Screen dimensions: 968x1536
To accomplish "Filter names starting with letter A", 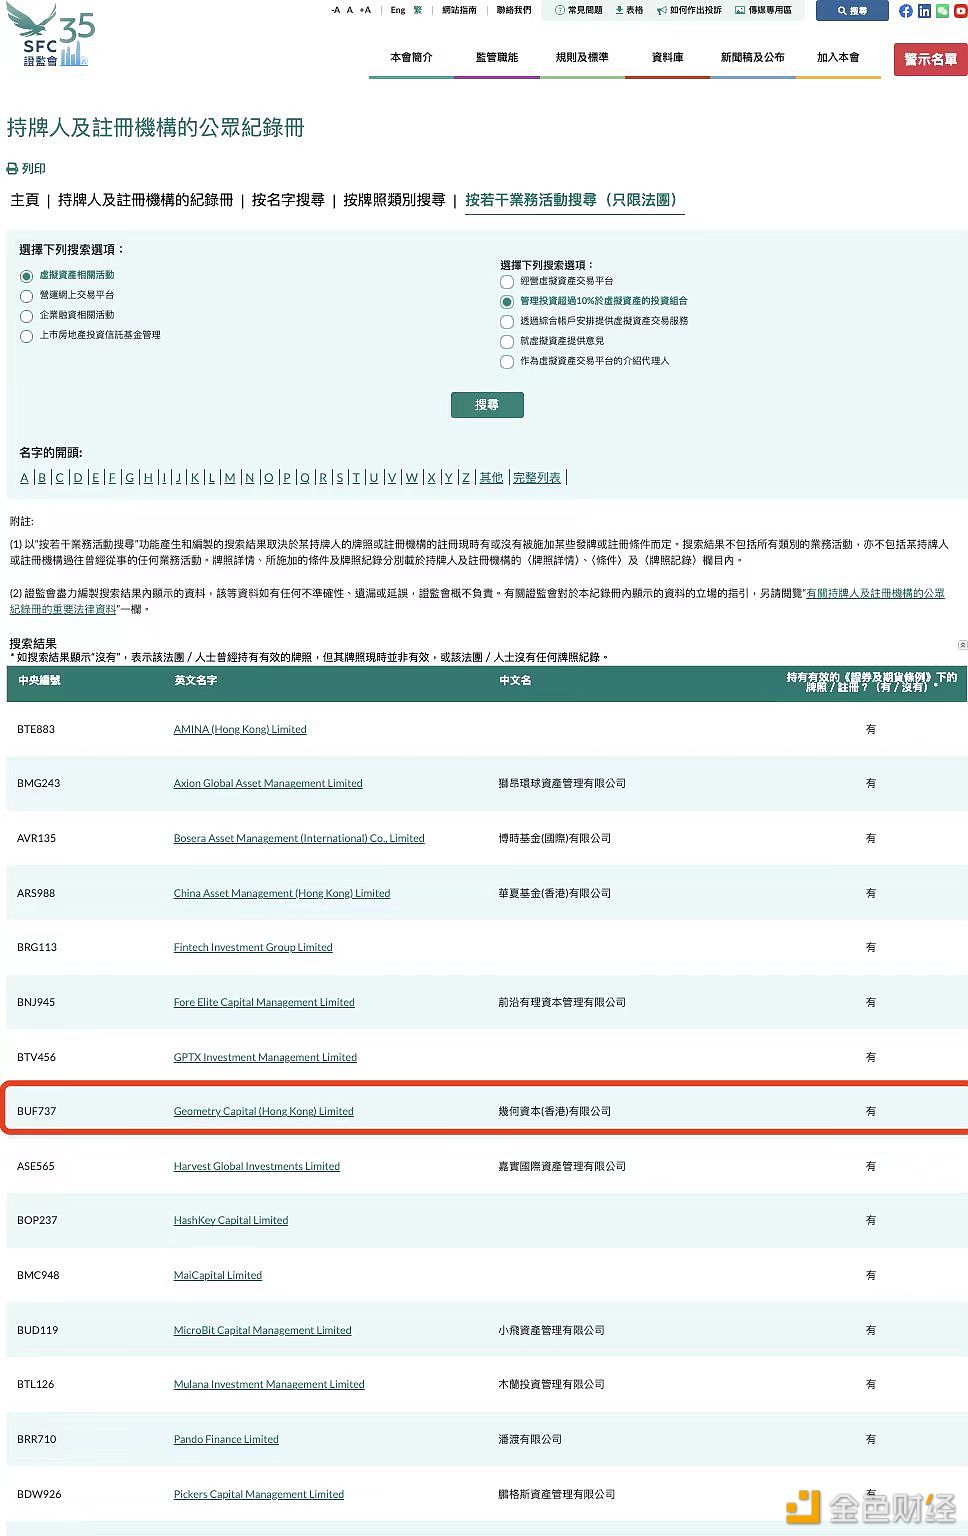I will (24, 478).
